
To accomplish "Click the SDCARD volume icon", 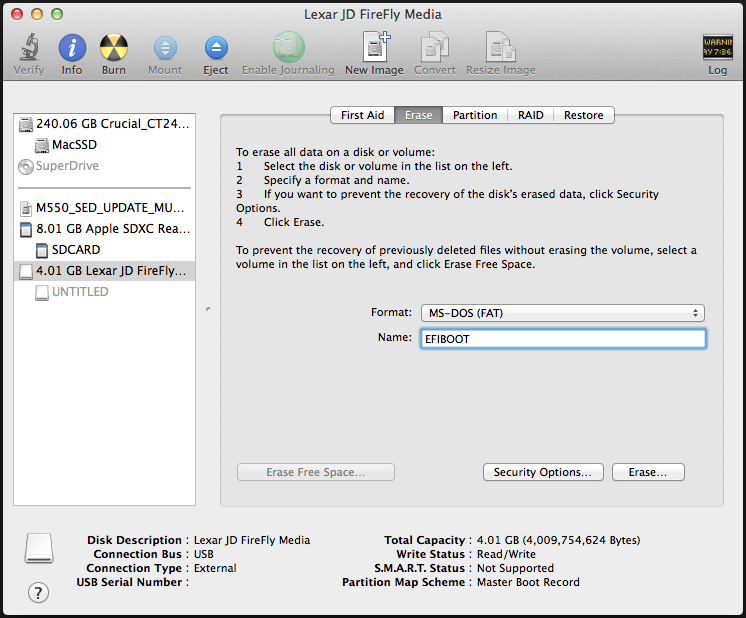I will [x=42, y=250].
